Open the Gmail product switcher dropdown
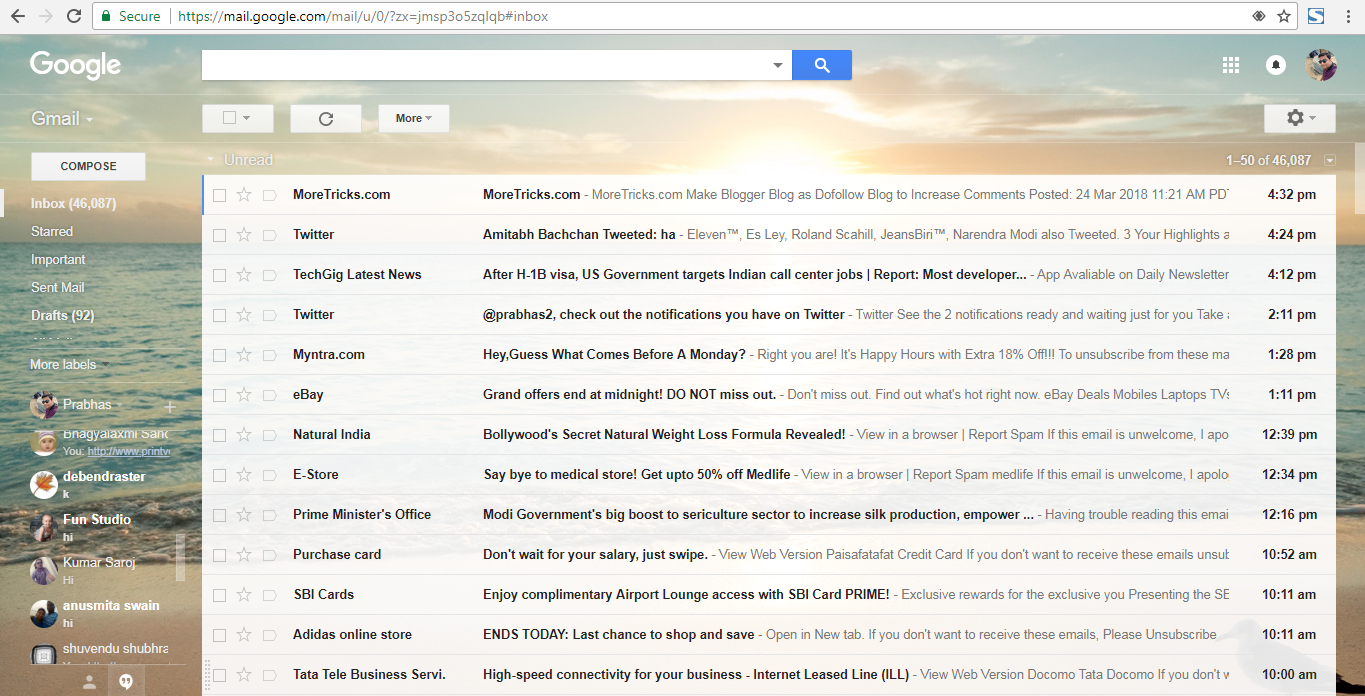The image size is (1365, 696). (x=62, y=119)
